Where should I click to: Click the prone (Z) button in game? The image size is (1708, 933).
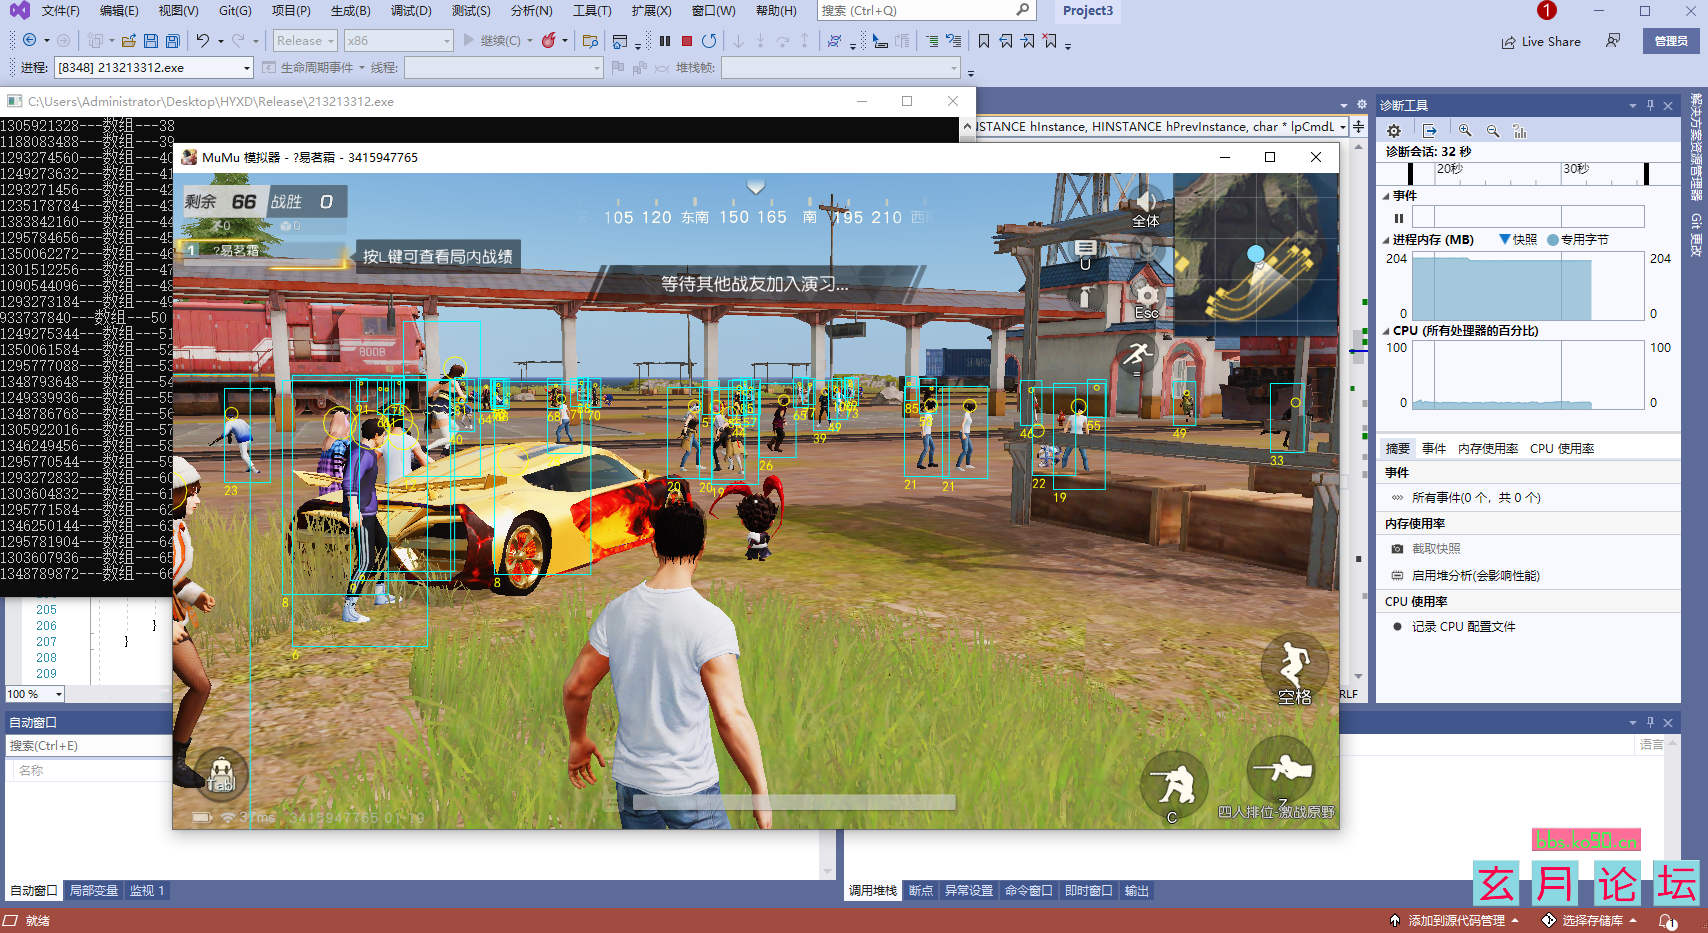click(x=1281, y=769)
